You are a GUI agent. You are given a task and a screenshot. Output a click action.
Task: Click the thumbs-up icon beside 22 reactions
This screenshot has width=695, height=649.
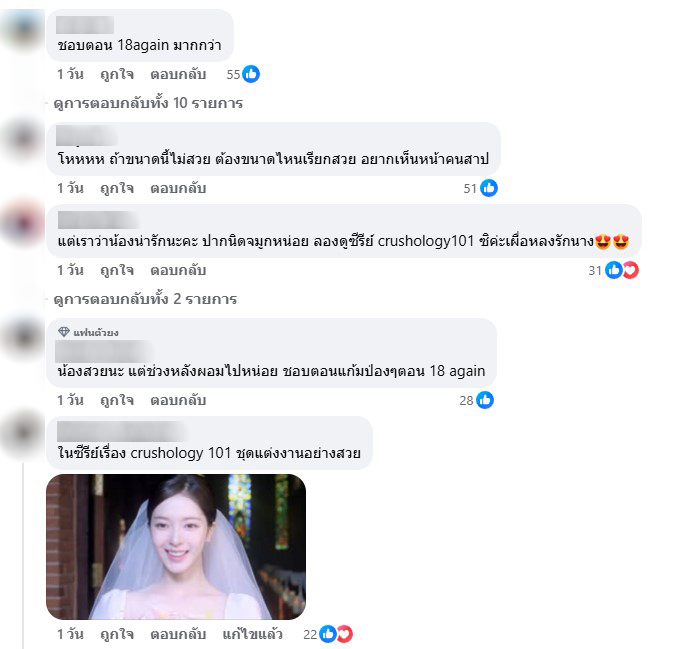[x=328, y=634]
